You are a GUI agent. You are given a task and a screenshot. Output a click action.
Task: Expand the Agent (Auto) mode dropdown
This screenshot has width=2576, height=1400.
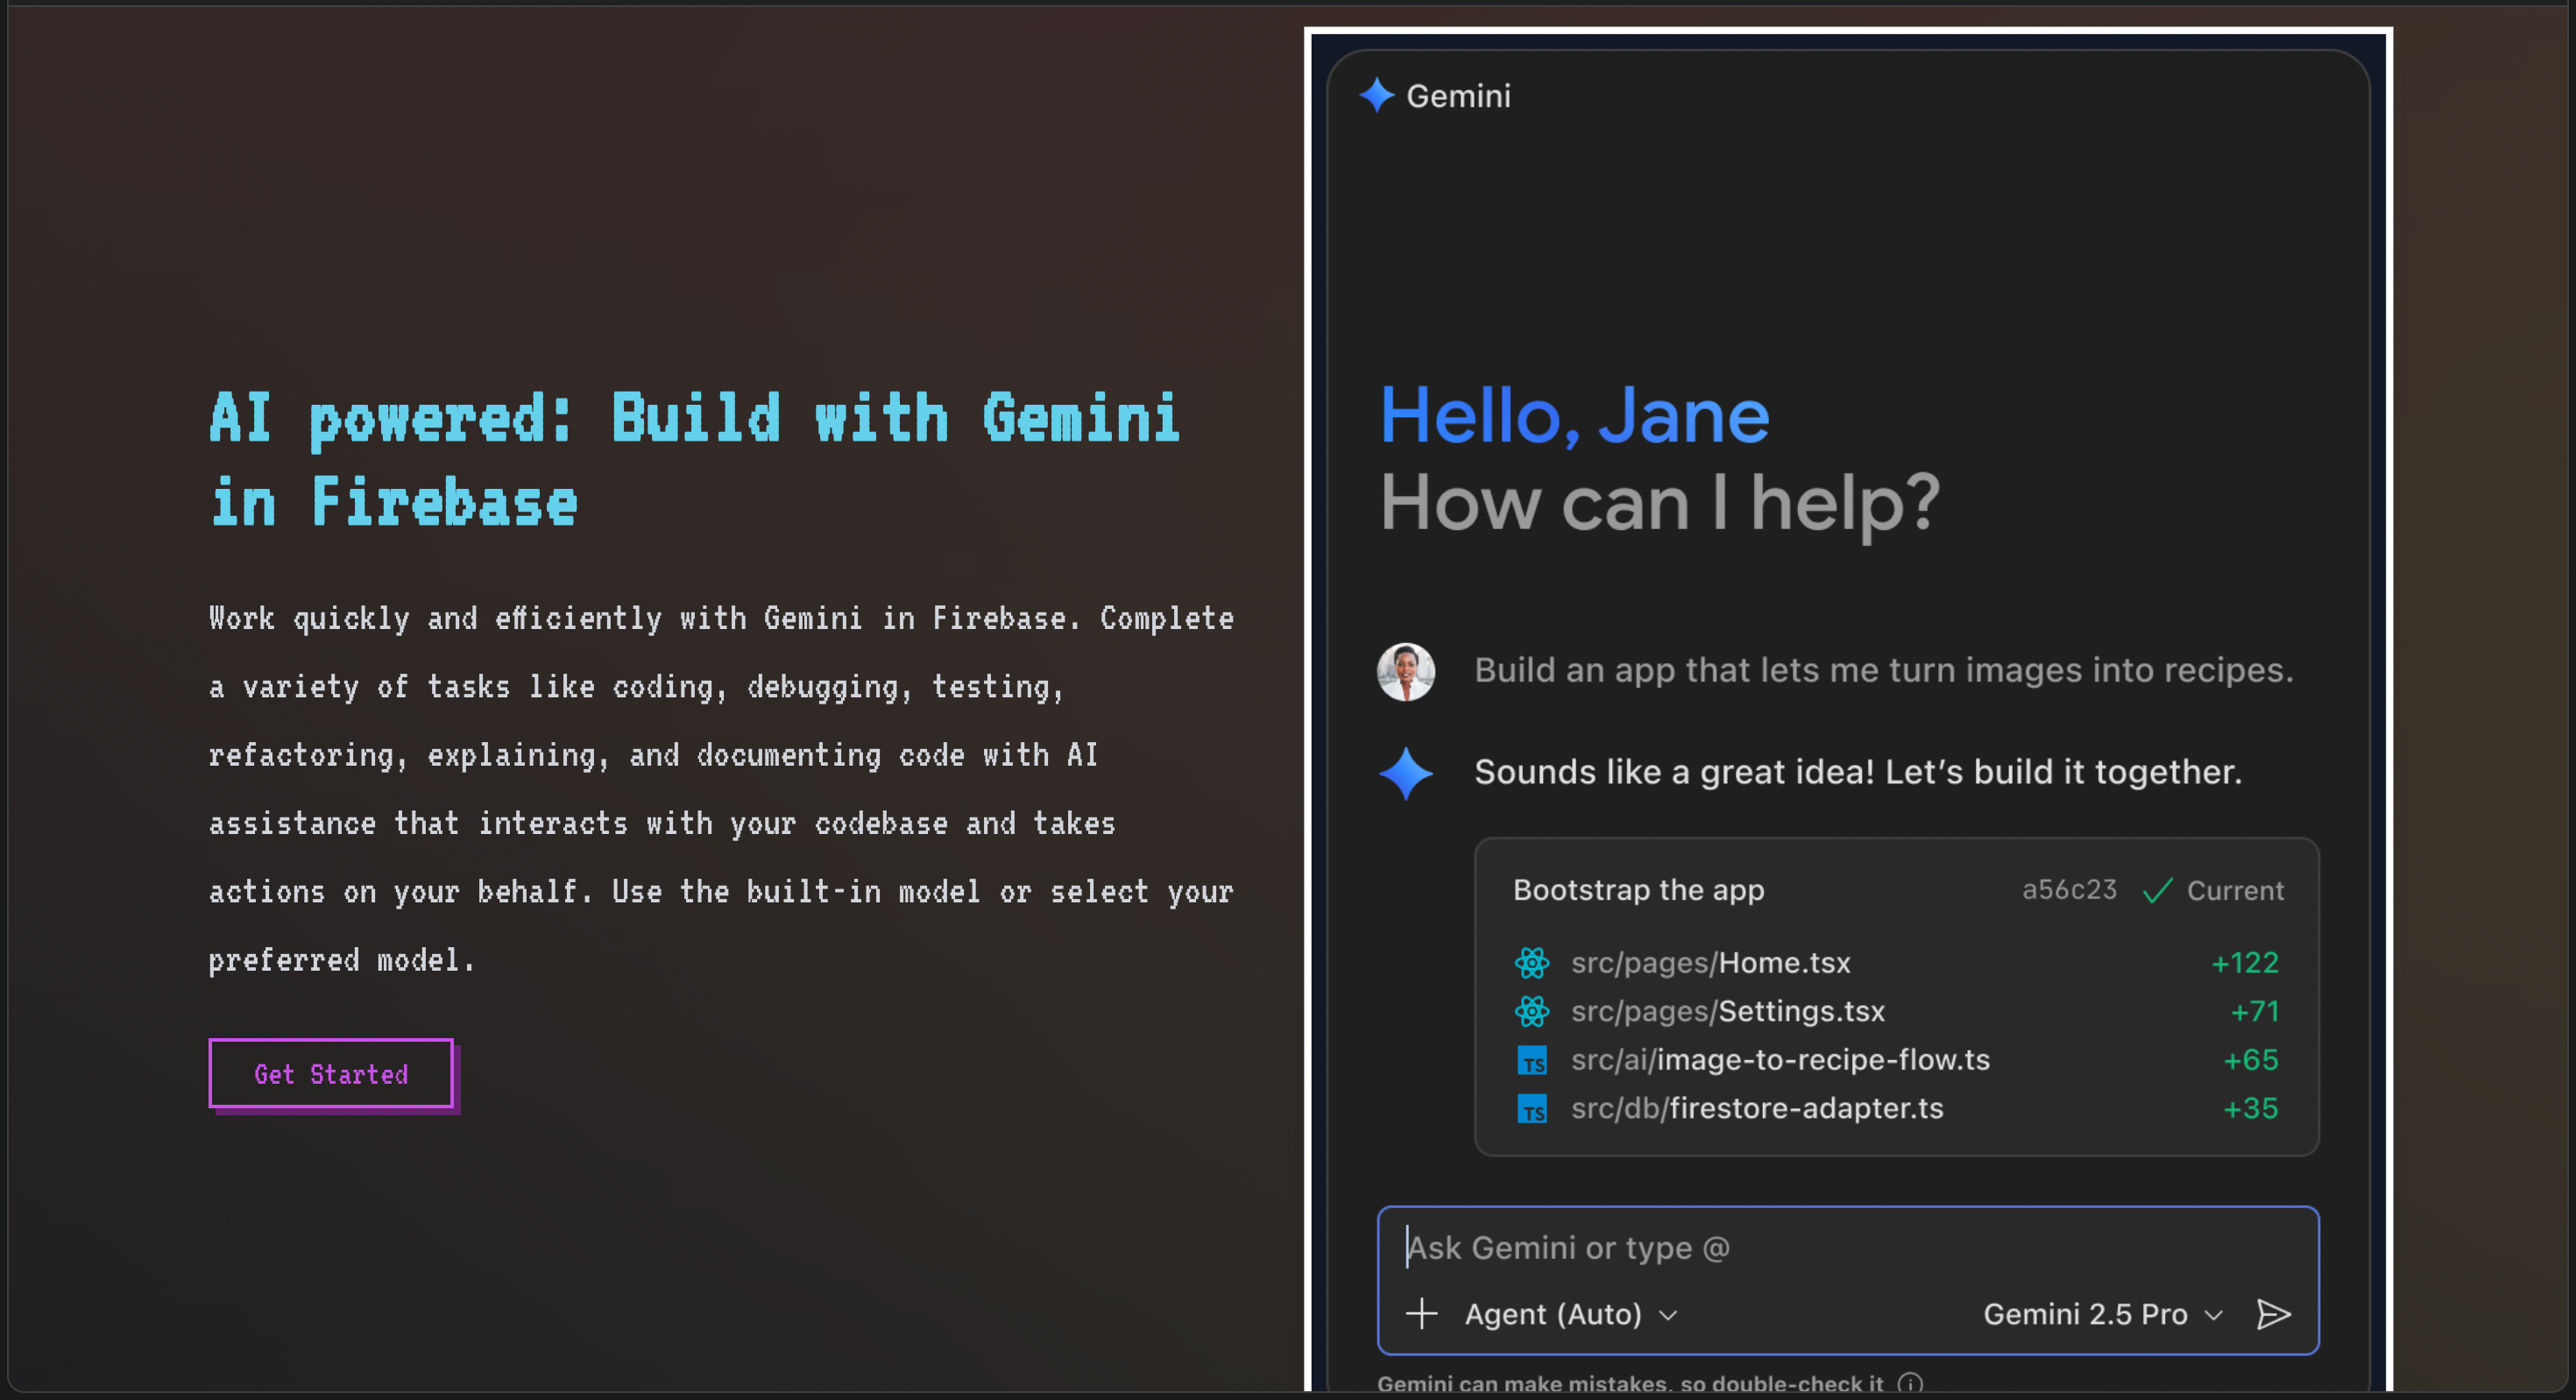(1570, 1314)
